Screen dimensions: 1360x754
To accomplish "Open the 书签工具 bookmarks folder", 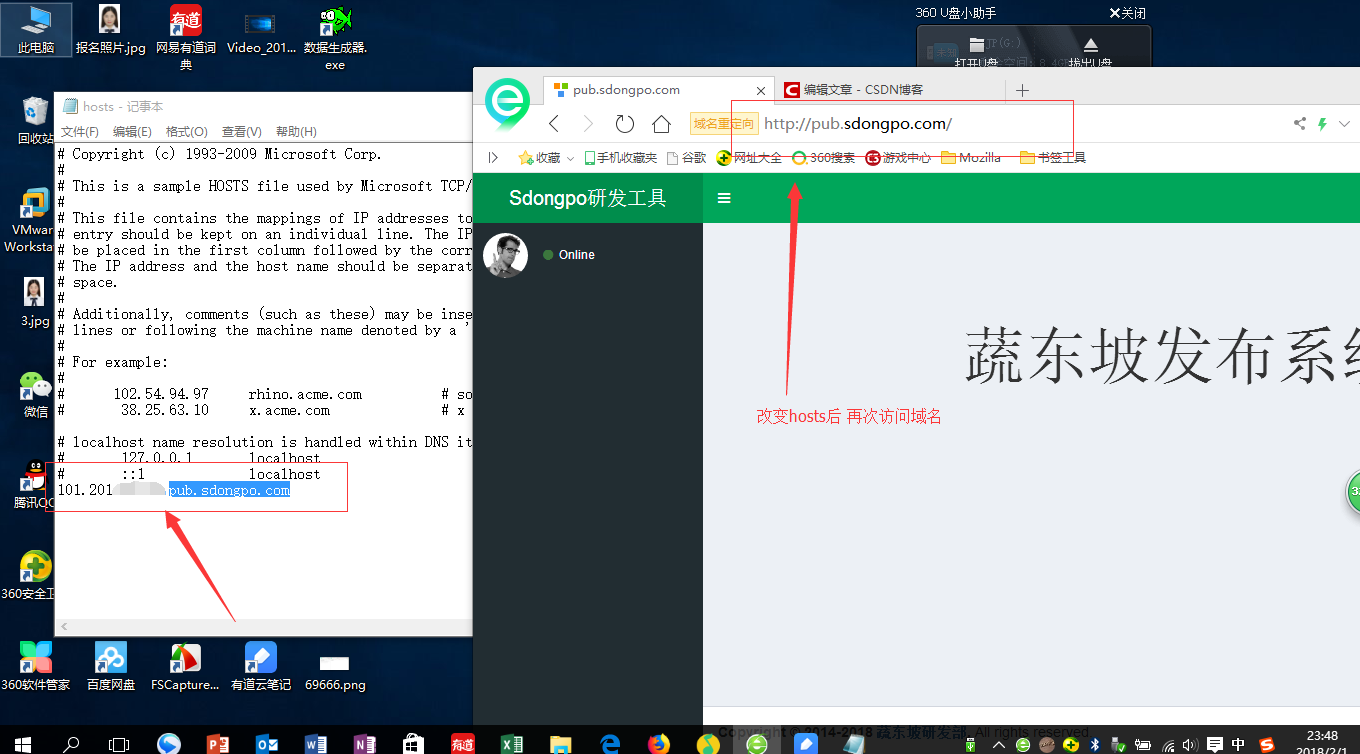I will coord(1052,157).
